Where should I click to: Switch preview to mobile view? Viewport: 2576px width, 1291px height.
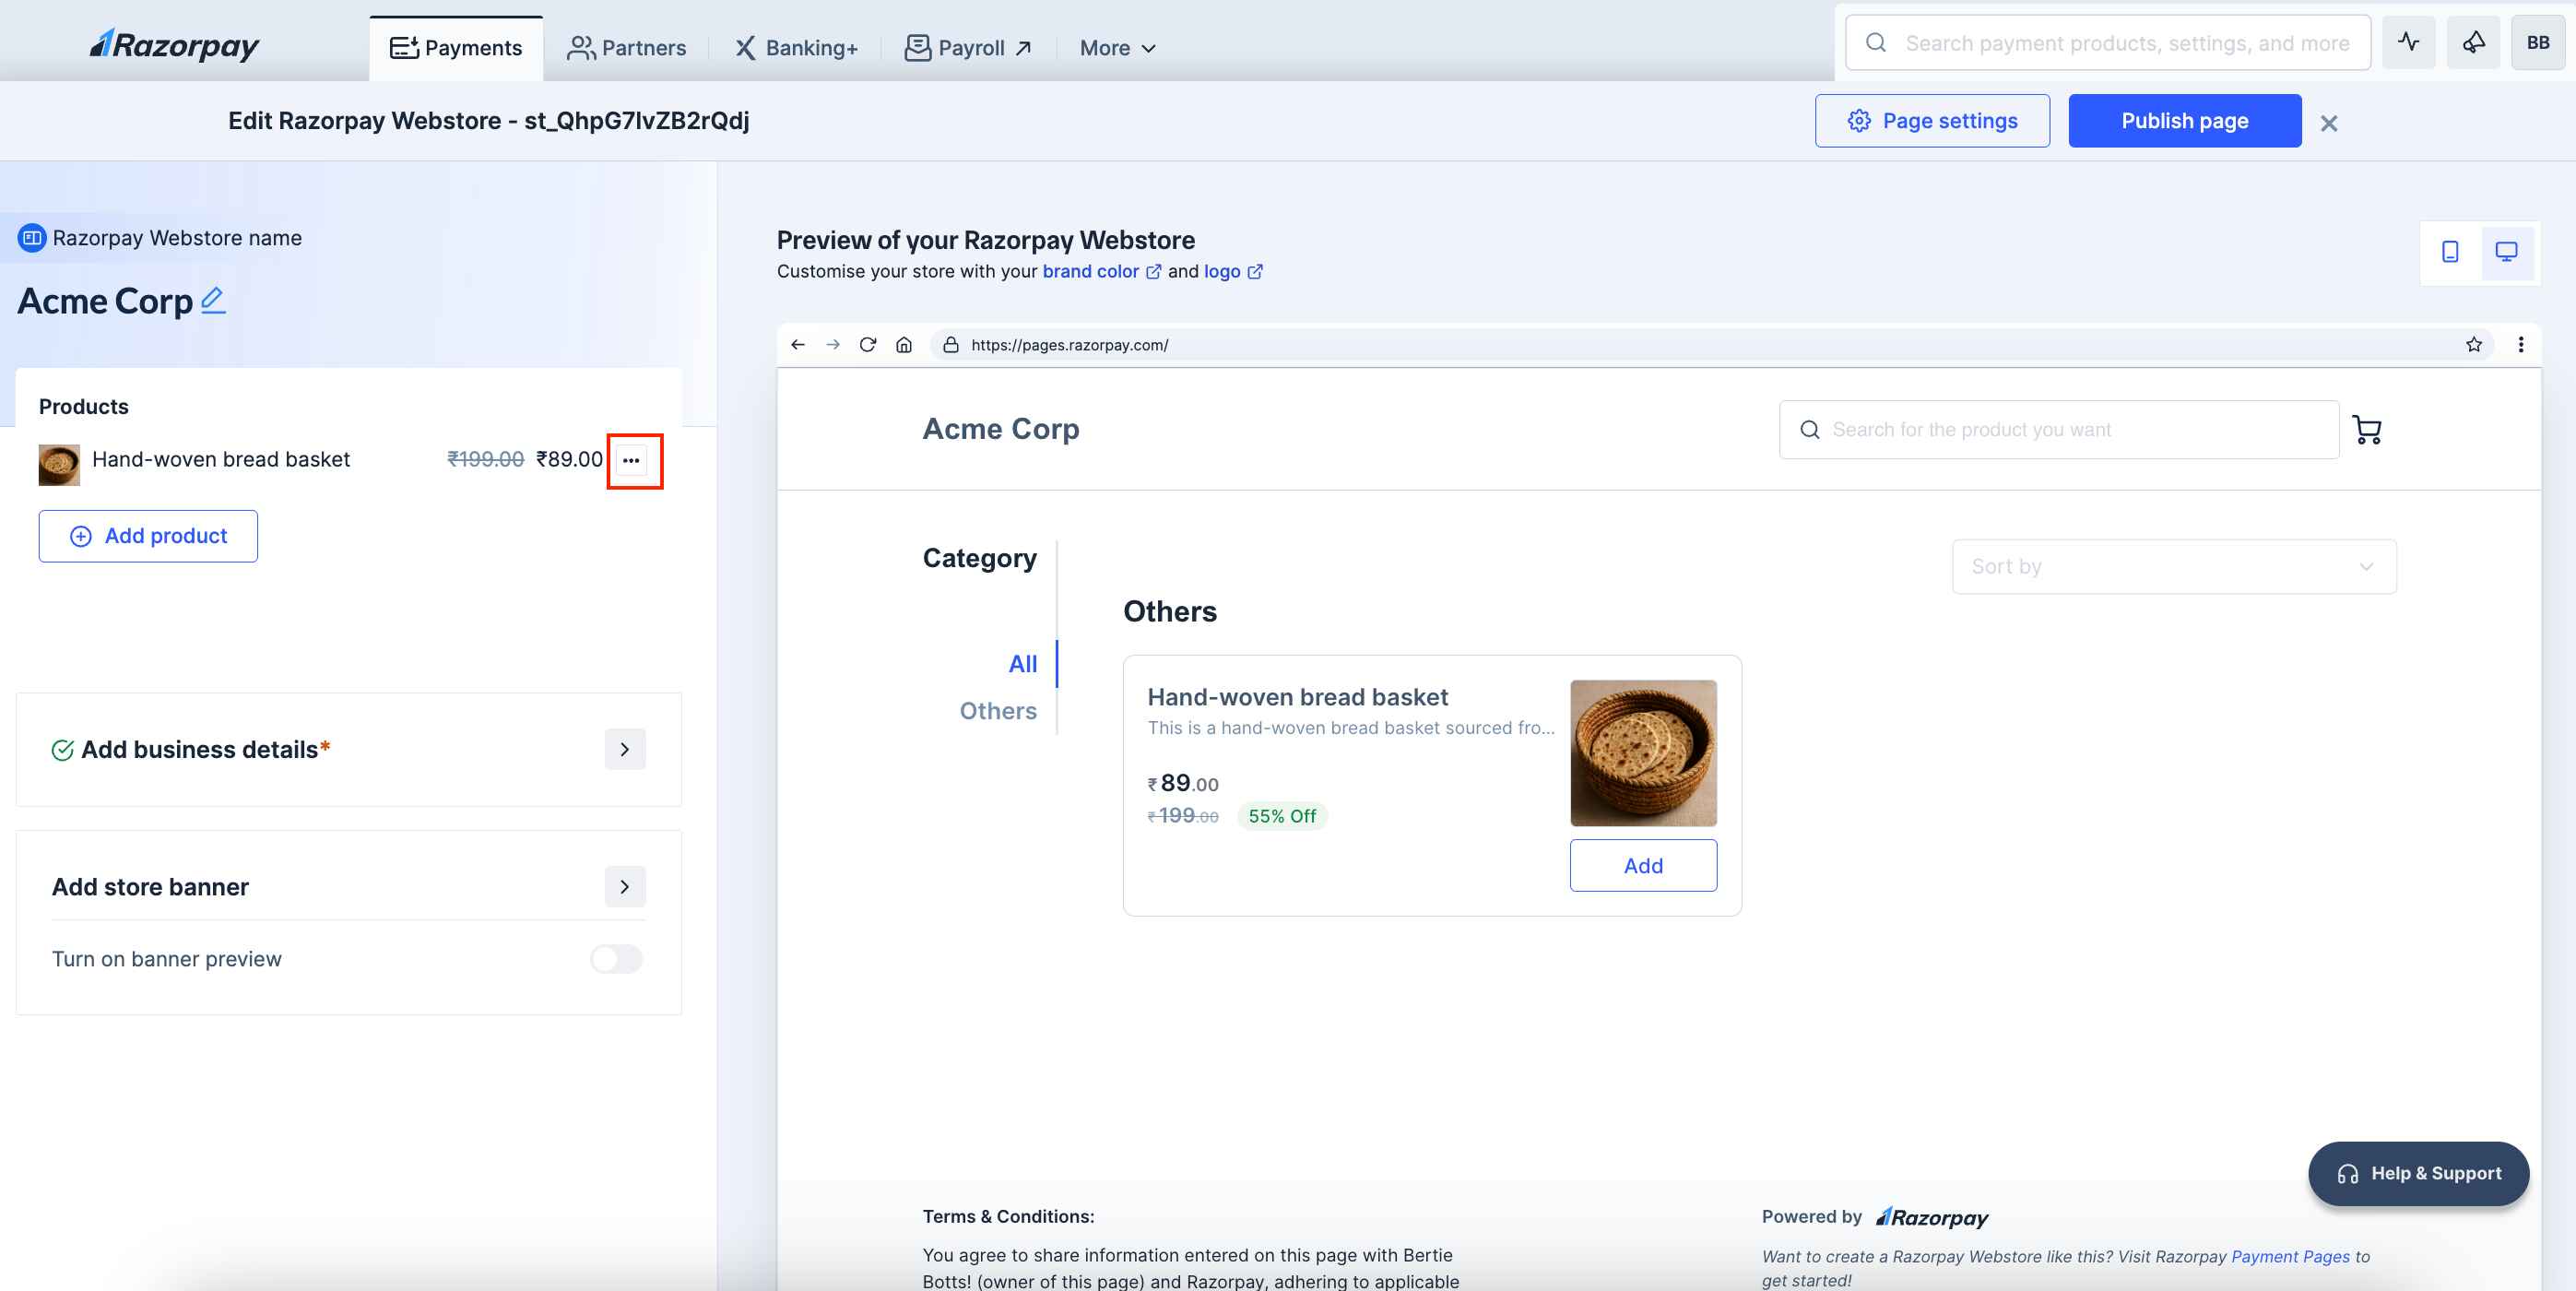point(2449,252)
